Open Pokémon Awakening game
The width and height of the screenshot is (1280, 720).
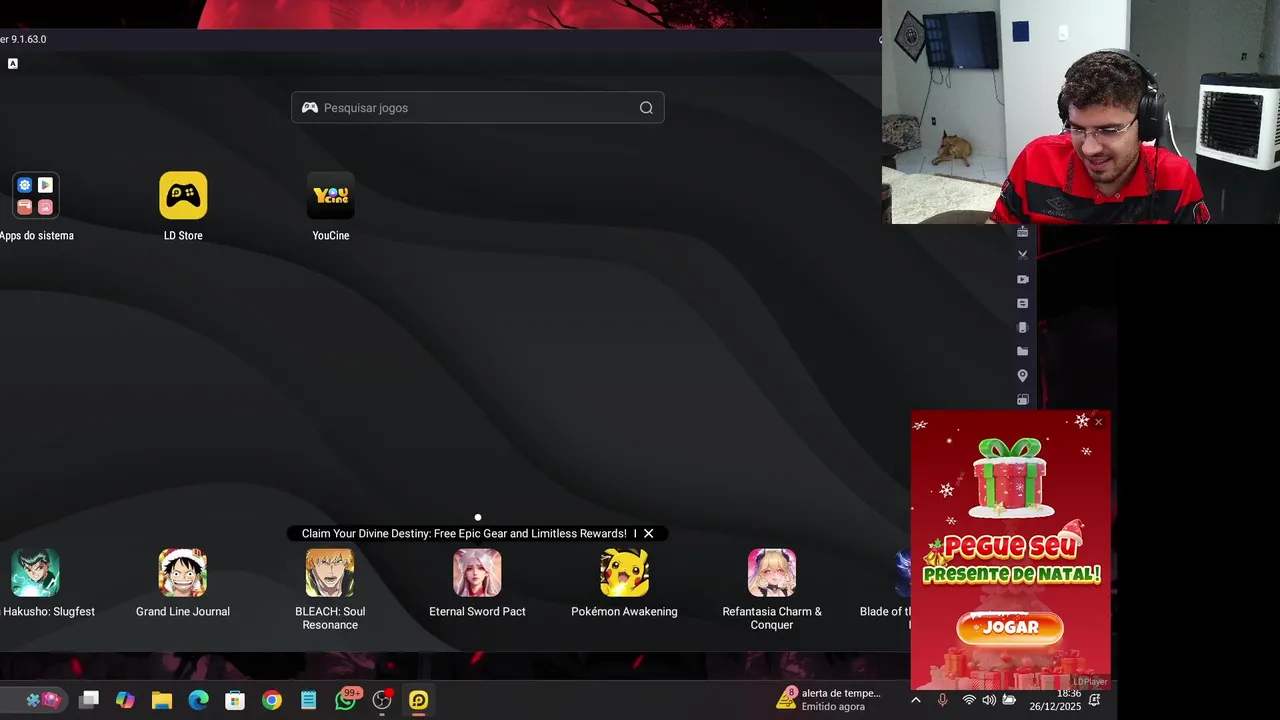coord(624,573)
